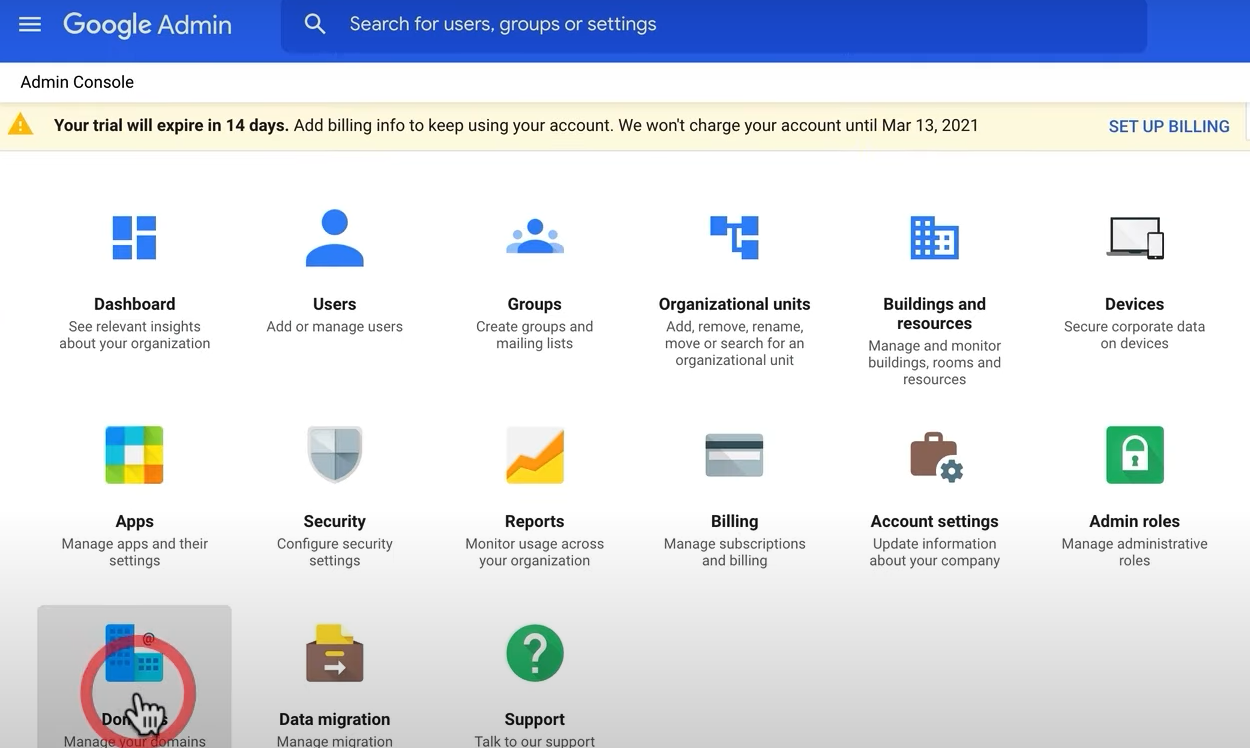Open the Admin roles lock icon
This screenshot has width=1250, height=748.
coord(1135,455)
